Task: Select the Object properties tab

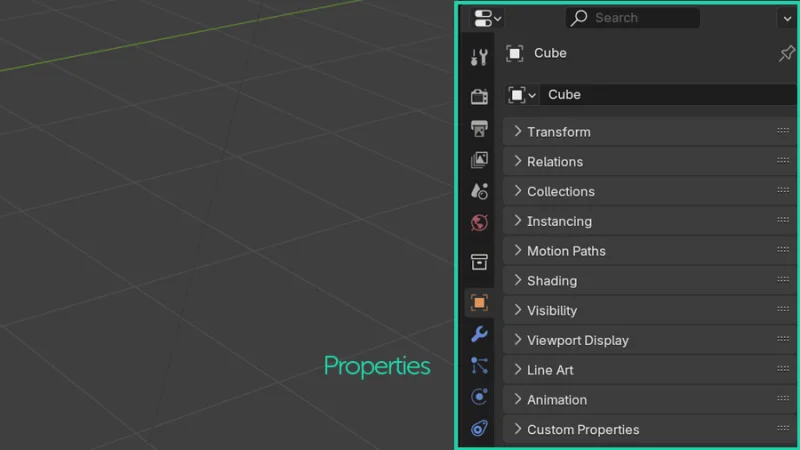Action: [x=479, y=303]
